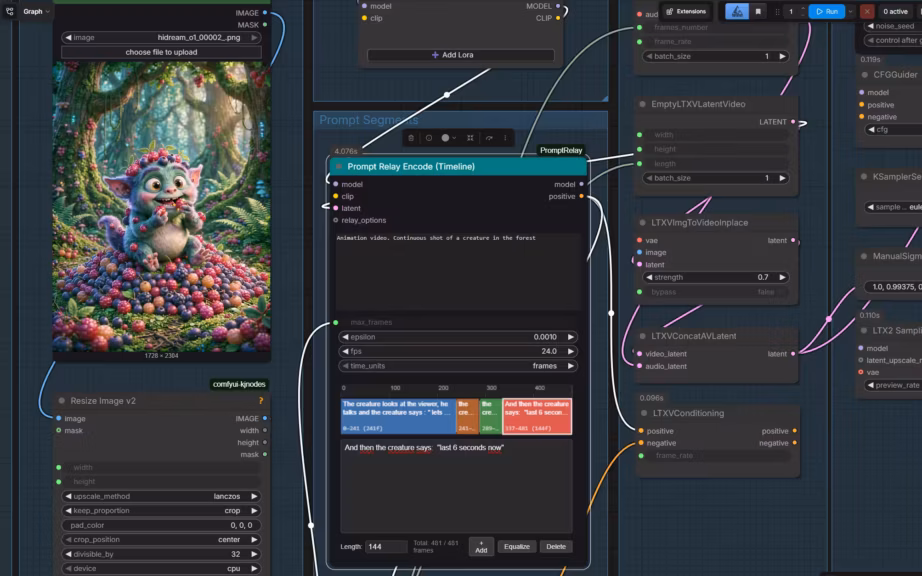Toggle bypass false switch on LTXVImgToVideoInplace
Image resolution: width=922 pixels, height=576 pixels.
click(716, 292)
